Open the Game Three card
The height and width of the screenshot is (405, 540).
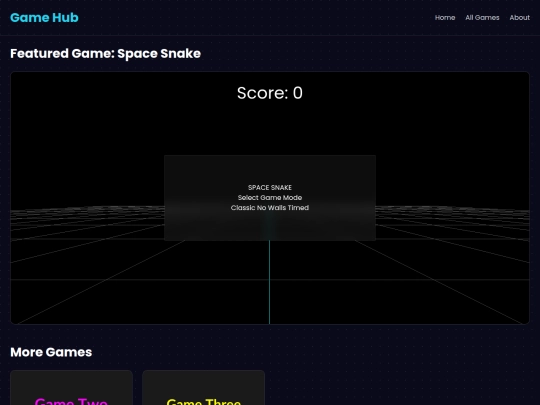point(204,388)
